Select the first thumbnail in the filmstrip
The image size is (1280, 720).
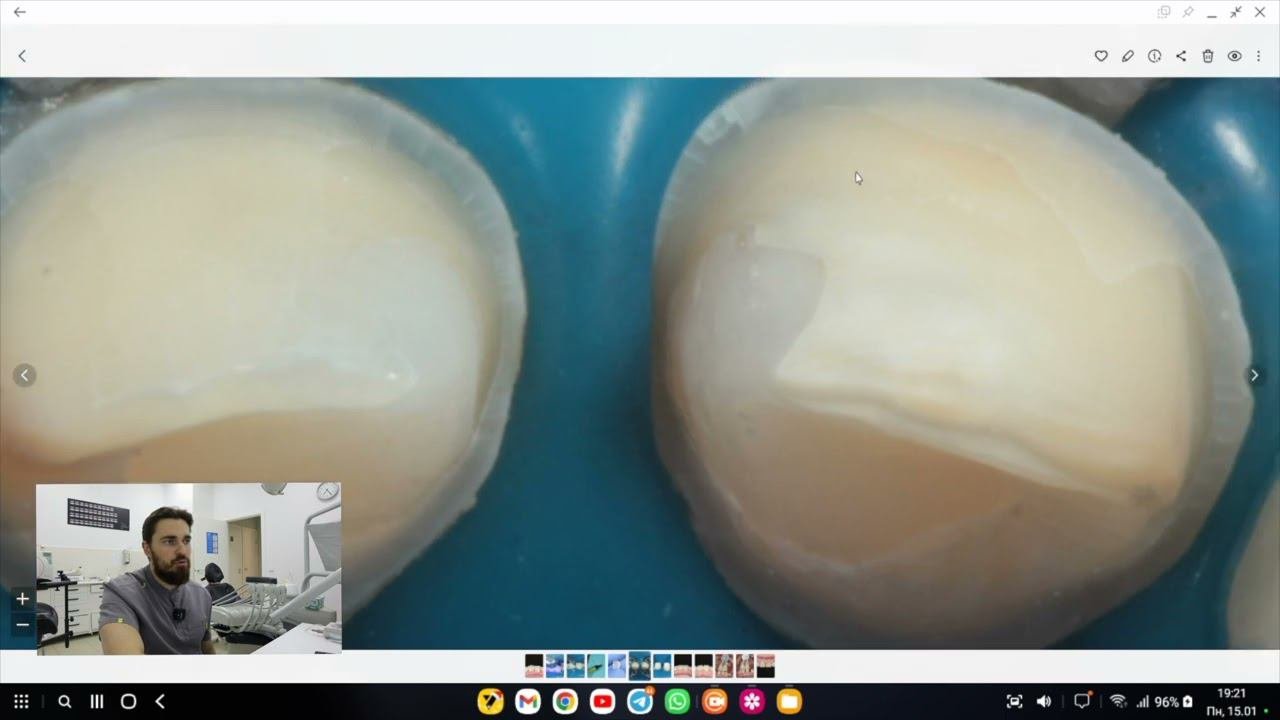tap(534, 666)
